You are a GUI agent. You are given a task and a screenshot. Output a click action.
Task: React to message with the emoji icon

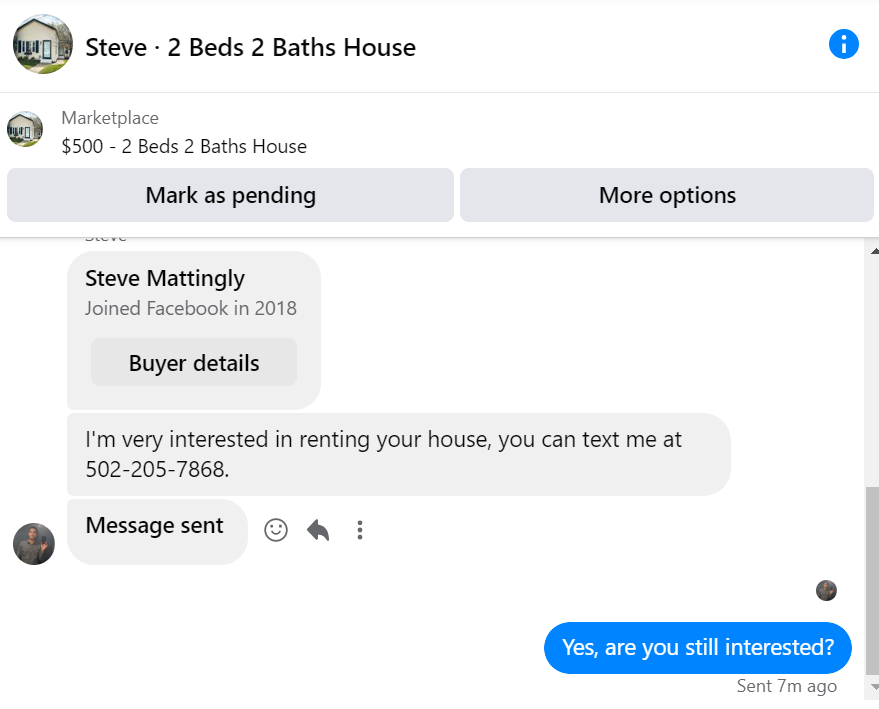(276, 530)
